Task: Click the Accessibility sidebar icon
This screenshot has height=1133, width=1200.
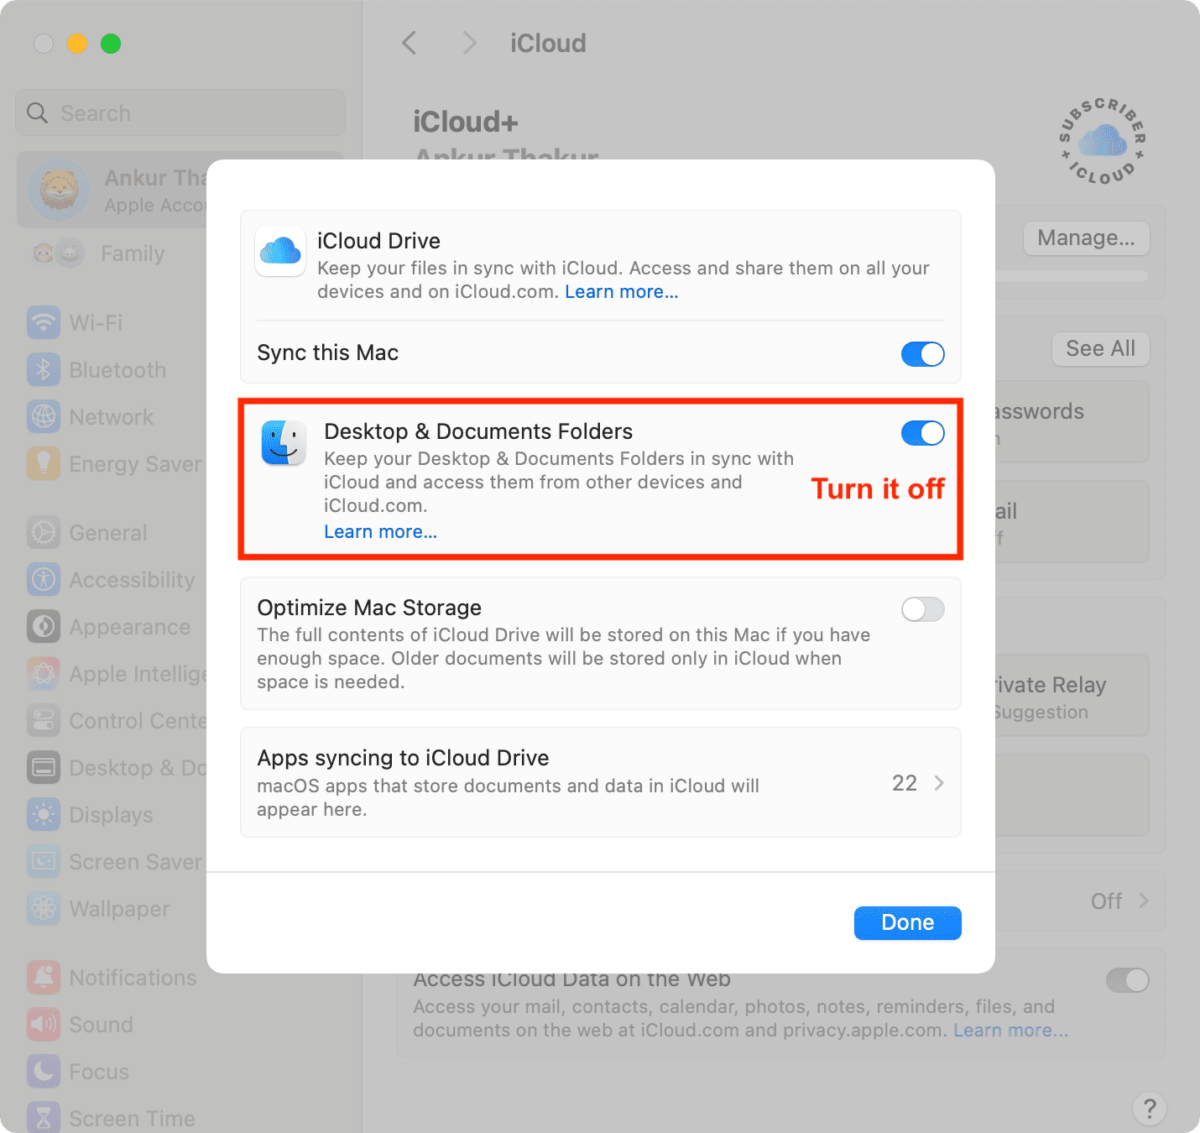Action: [44, 580]
